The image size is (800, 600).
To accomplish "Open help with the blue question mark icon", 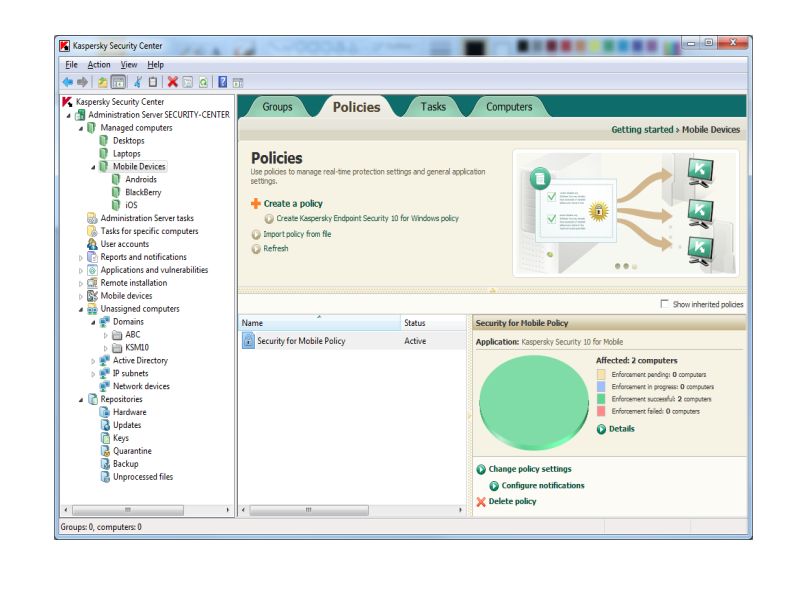I will 222,82.
